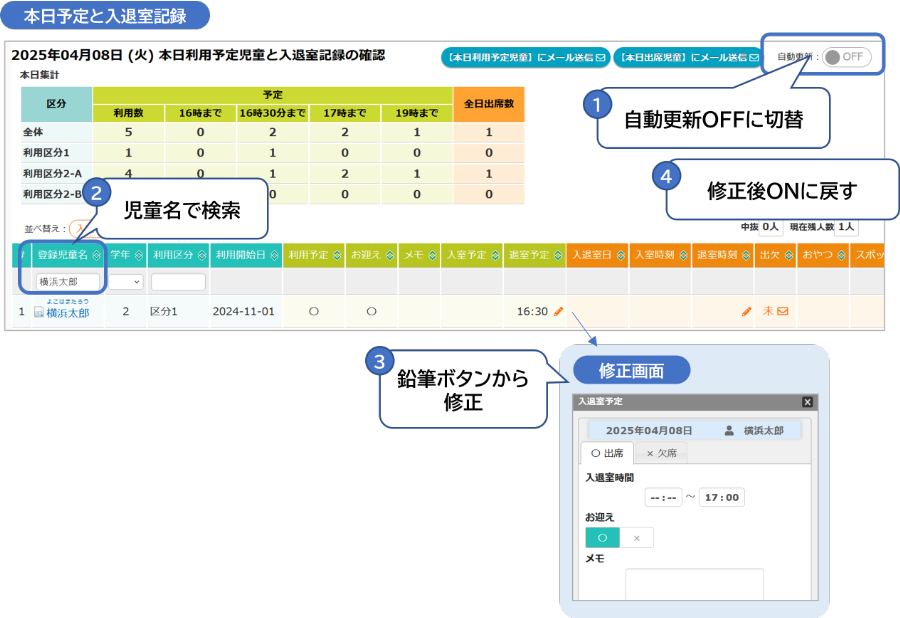This screenshot has width=900, height=618.
Task: Click the 16:30 exit schedule value
Action: click(x=532, y=312)
